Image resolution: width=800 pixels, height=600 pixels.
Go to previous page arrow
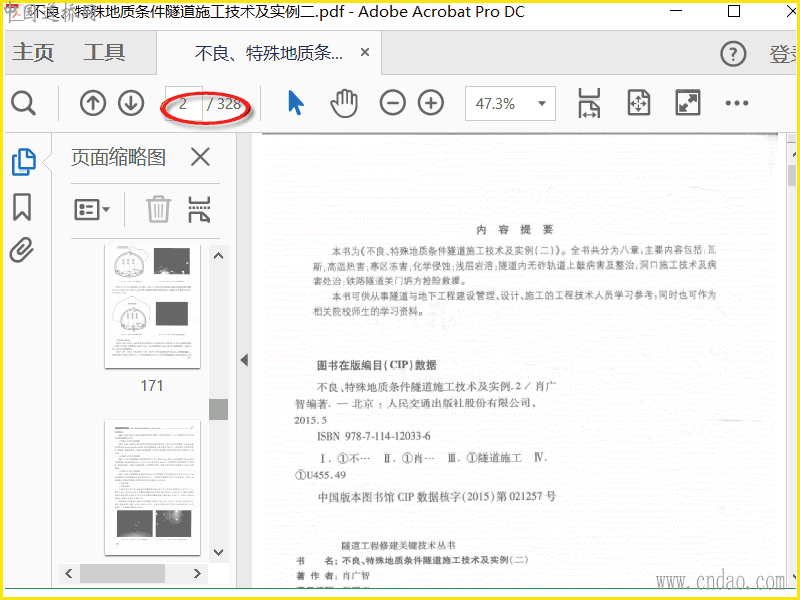[92, 104]
